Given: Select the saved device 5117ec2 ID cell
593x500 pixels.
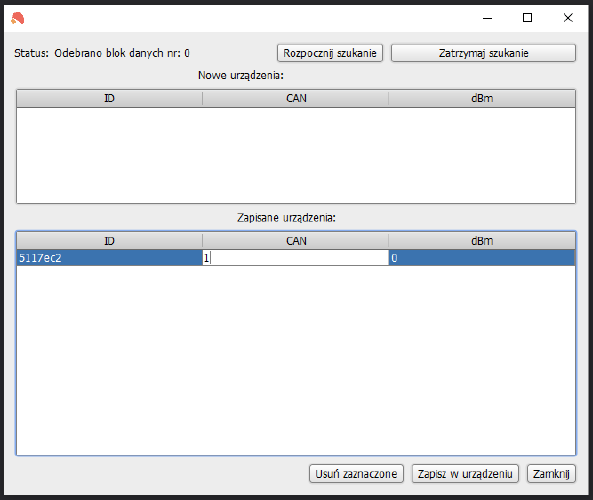Looking at the screenshot, I should point(109,258).
